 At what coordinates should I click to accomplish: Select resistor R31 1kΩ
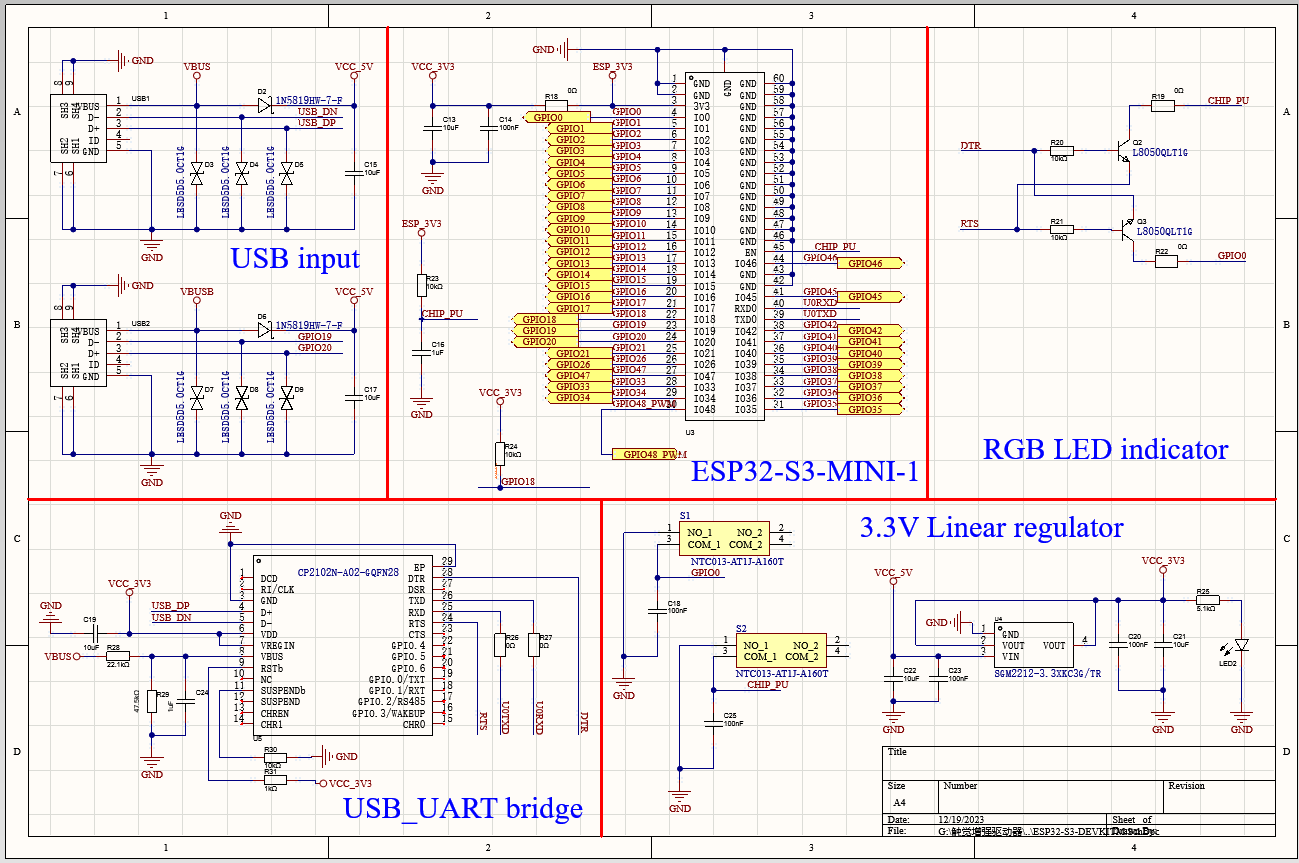pos(274,779)
